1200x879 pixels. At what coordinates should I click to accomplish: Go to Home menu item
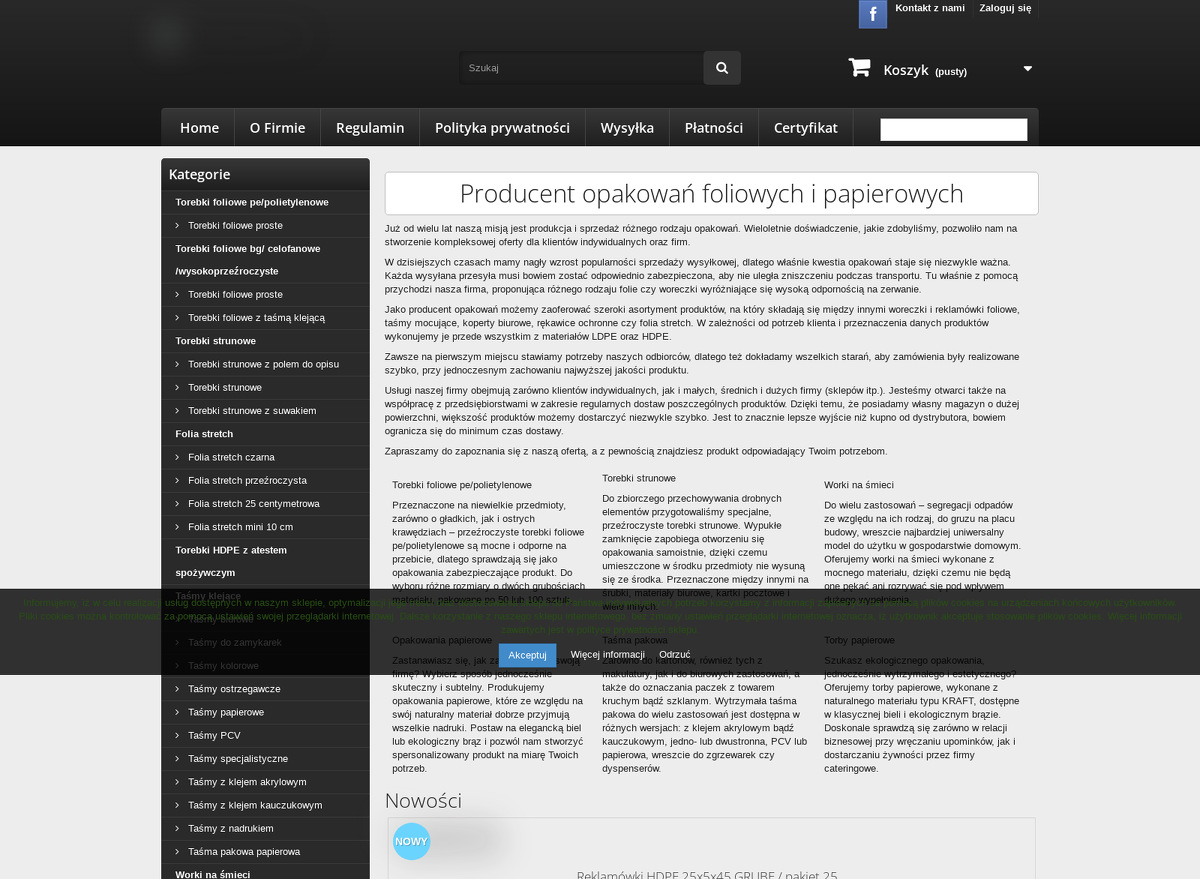(x=199, y=128)
